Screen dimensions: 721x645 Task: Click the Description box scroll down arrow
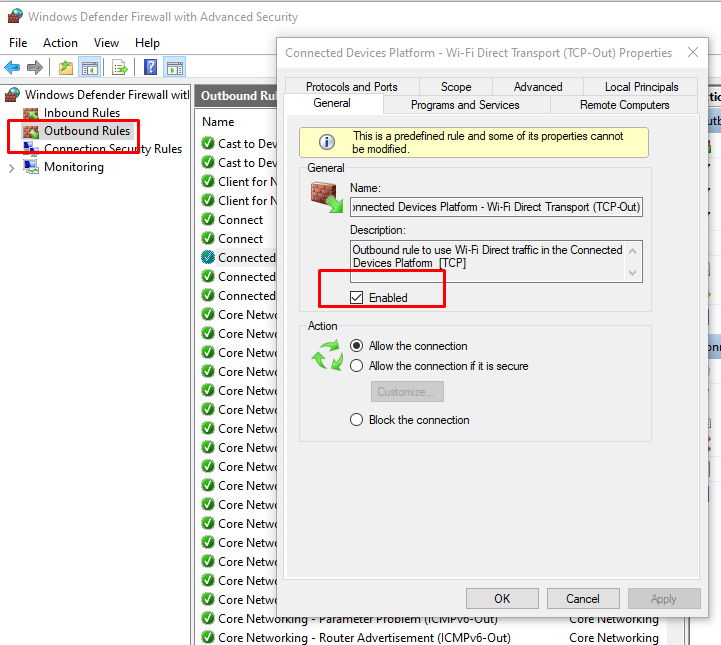pos(633,273)
